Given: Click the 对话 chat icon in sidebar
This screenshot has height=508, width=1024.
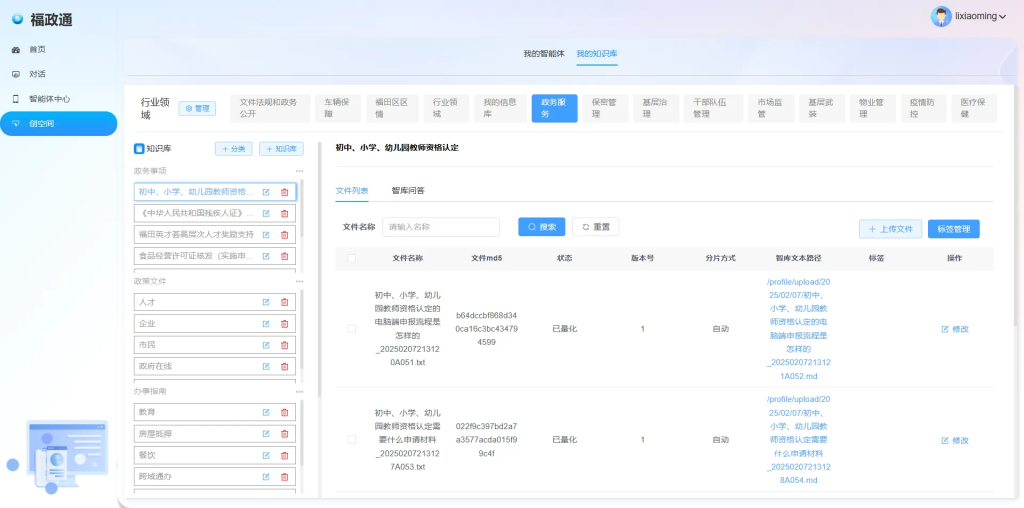Looking at the screenshot, I should click(x=16, y=74).
